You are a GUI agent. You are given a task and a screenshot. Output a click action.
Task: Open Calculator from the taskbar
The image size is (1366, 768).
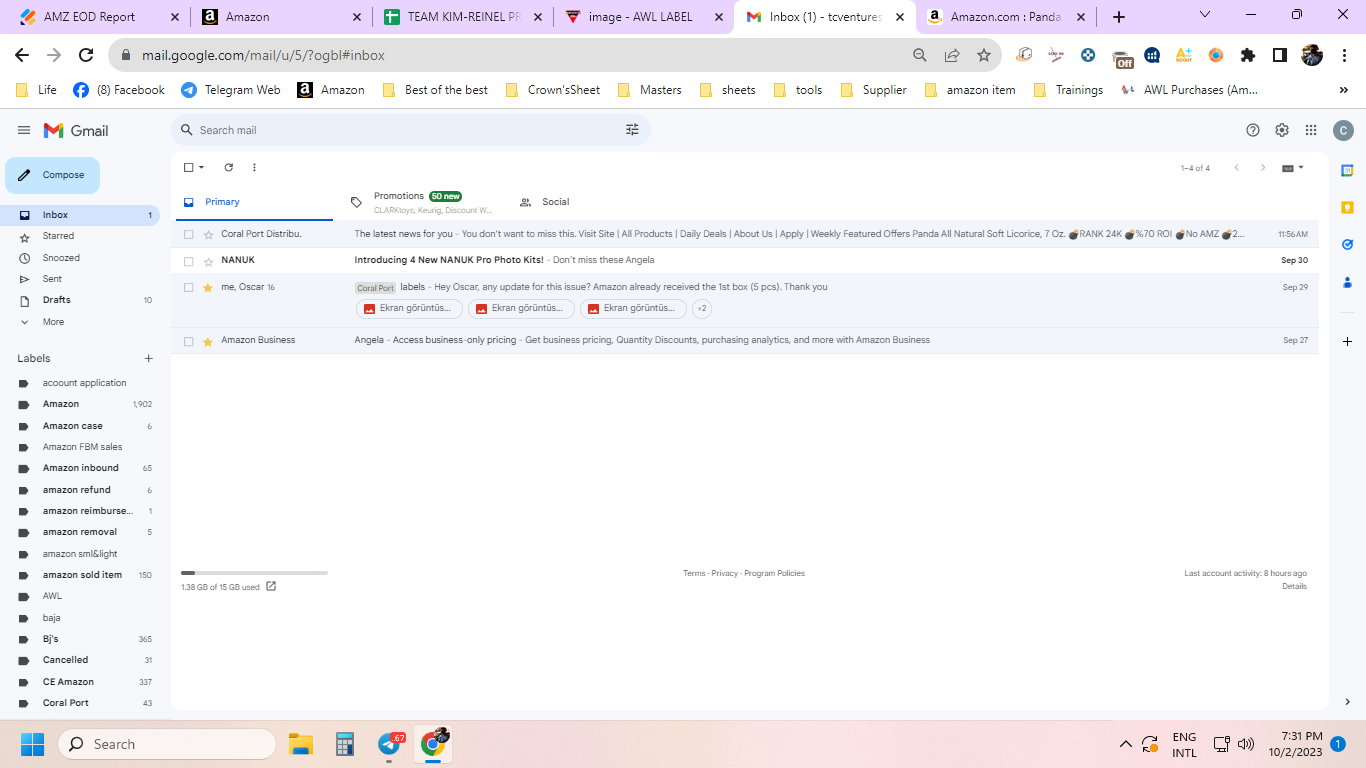tap(345, 744)
